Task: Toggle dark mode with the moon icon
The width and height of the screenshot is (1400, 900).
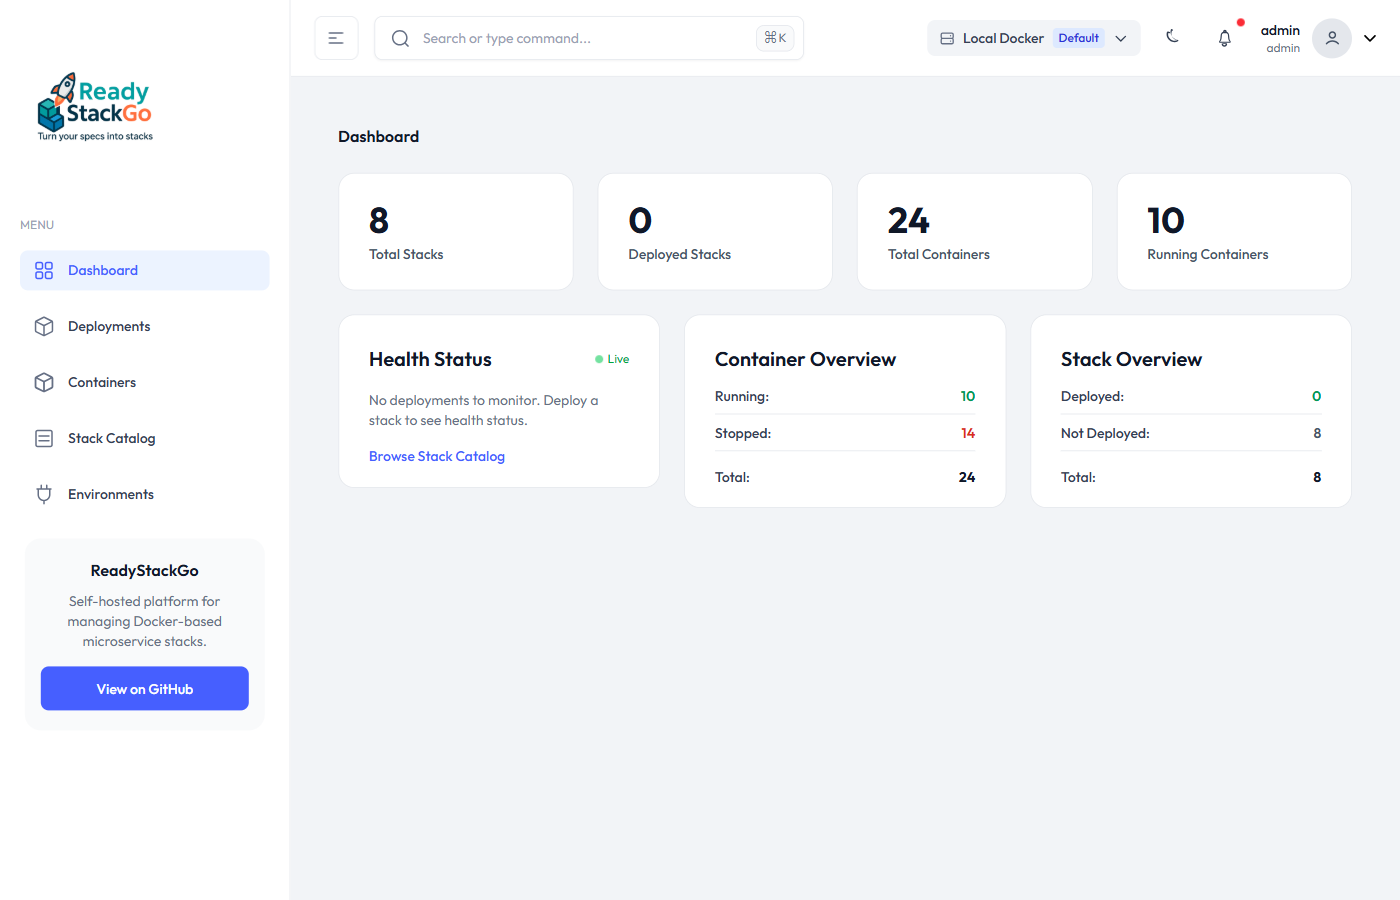Action: tap(1172, 37)
